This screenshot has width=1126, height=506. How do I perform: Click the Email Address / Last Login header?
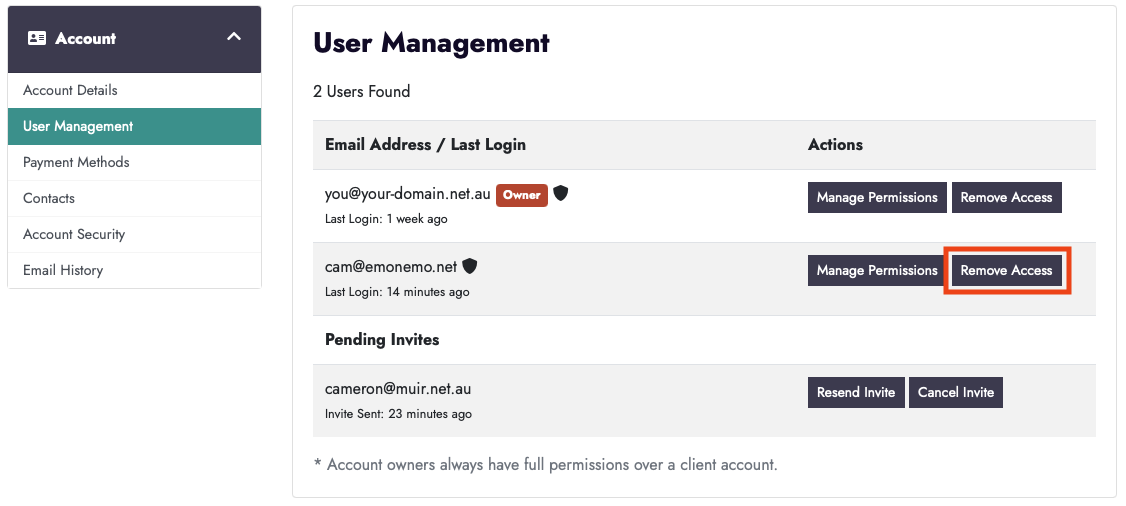click(425, 144)
